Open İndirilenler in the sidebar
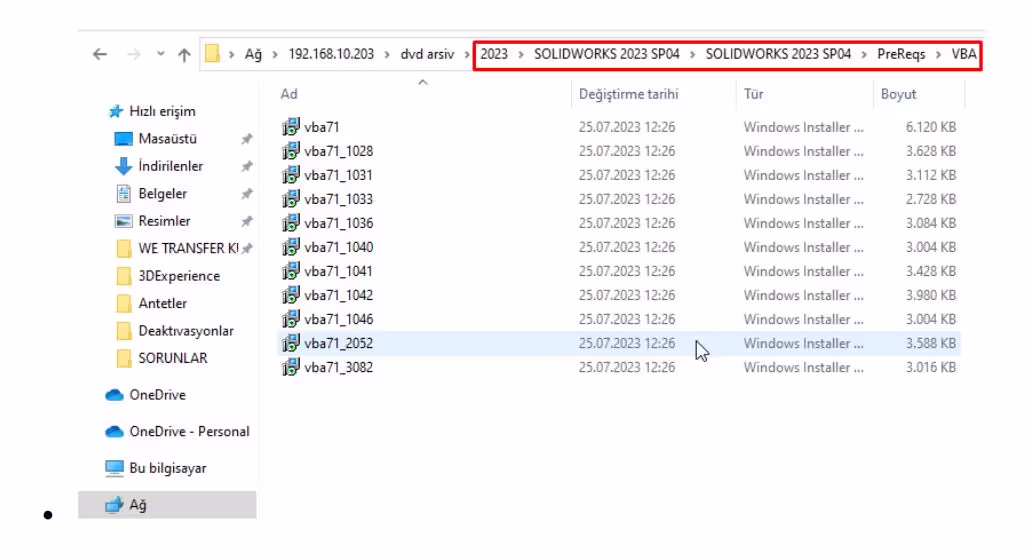The height and width of the screenshot is (559, 1032). click(170, 166)
